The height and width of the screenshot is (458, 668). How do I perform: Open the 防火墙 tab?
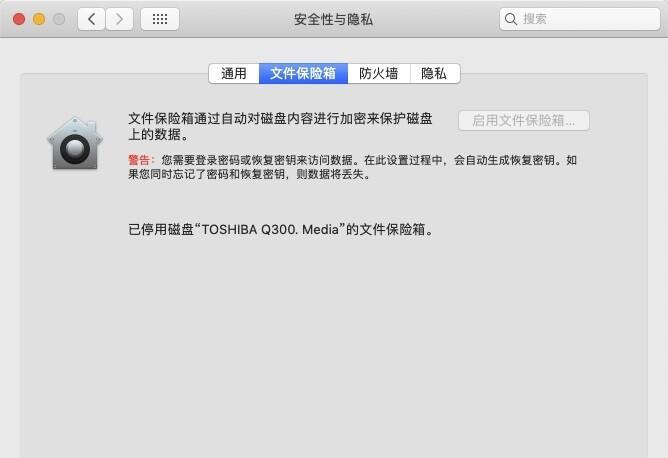coord(379,73)
